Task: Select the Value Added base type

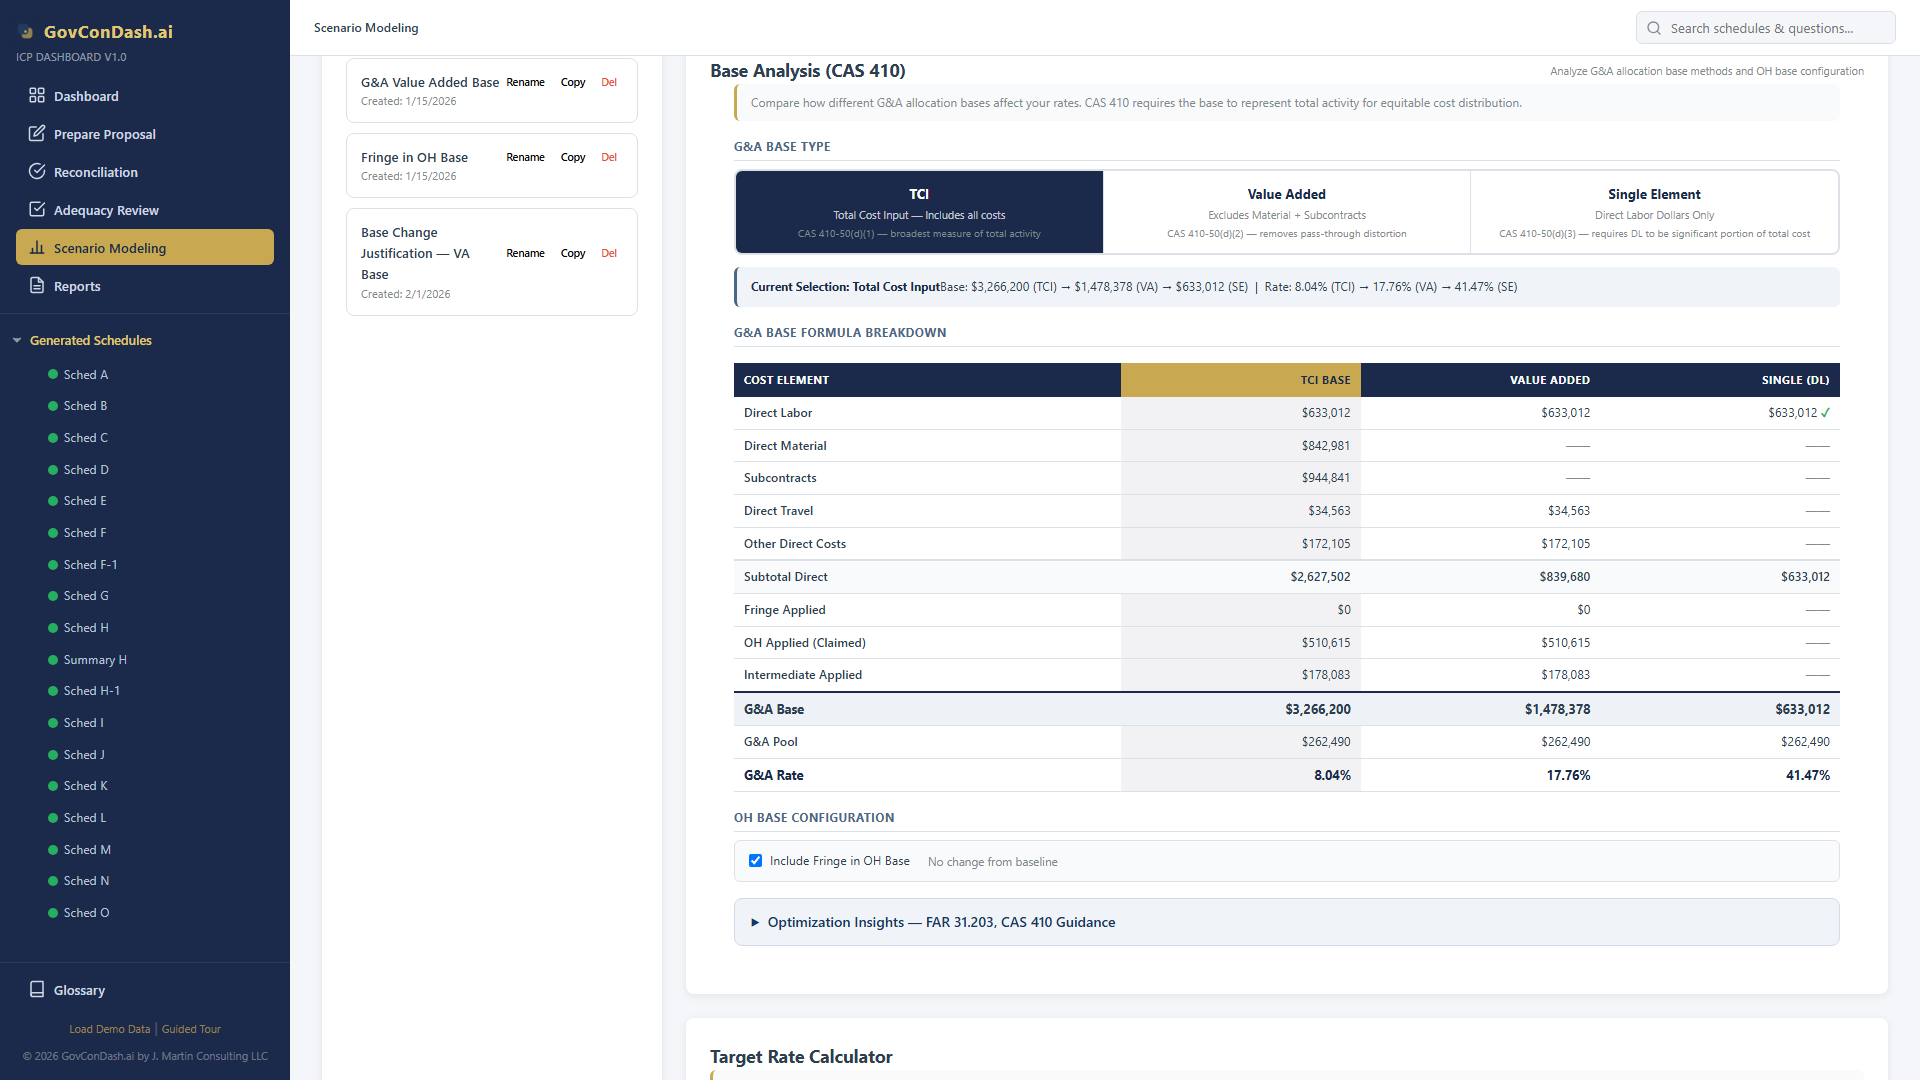Action: point(1286,212)
